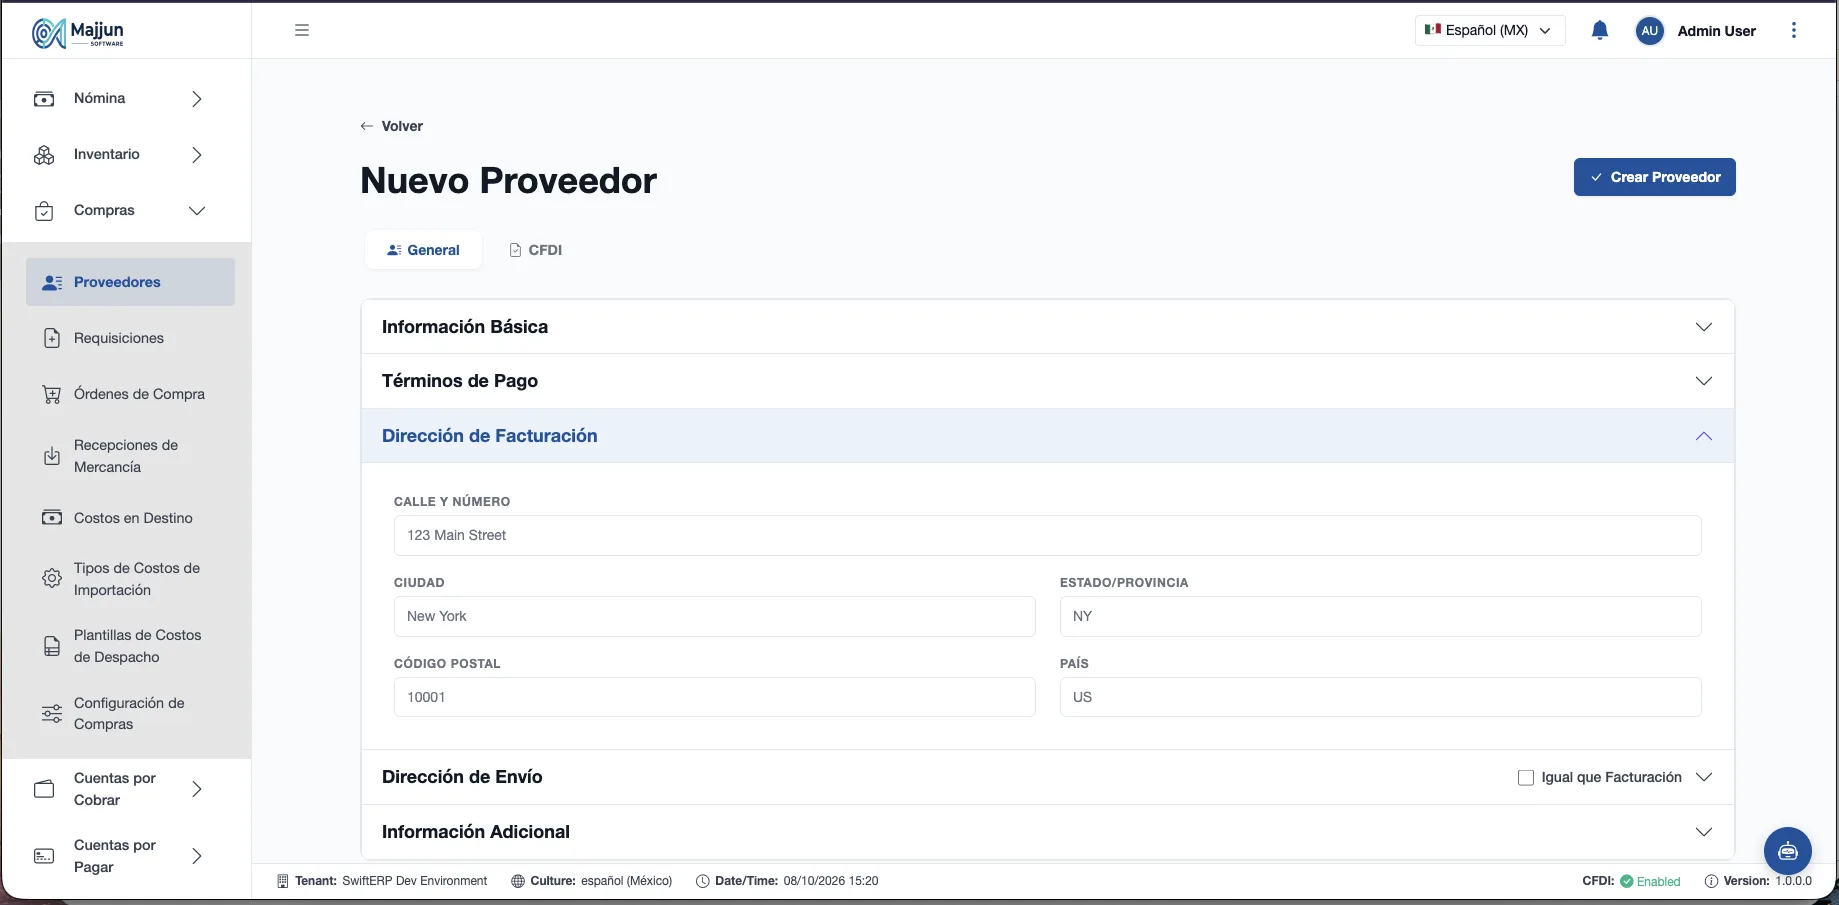Click the Majjun Software logo
The width and height of the screenshot is (1839, 905).
tap(78, 32)
